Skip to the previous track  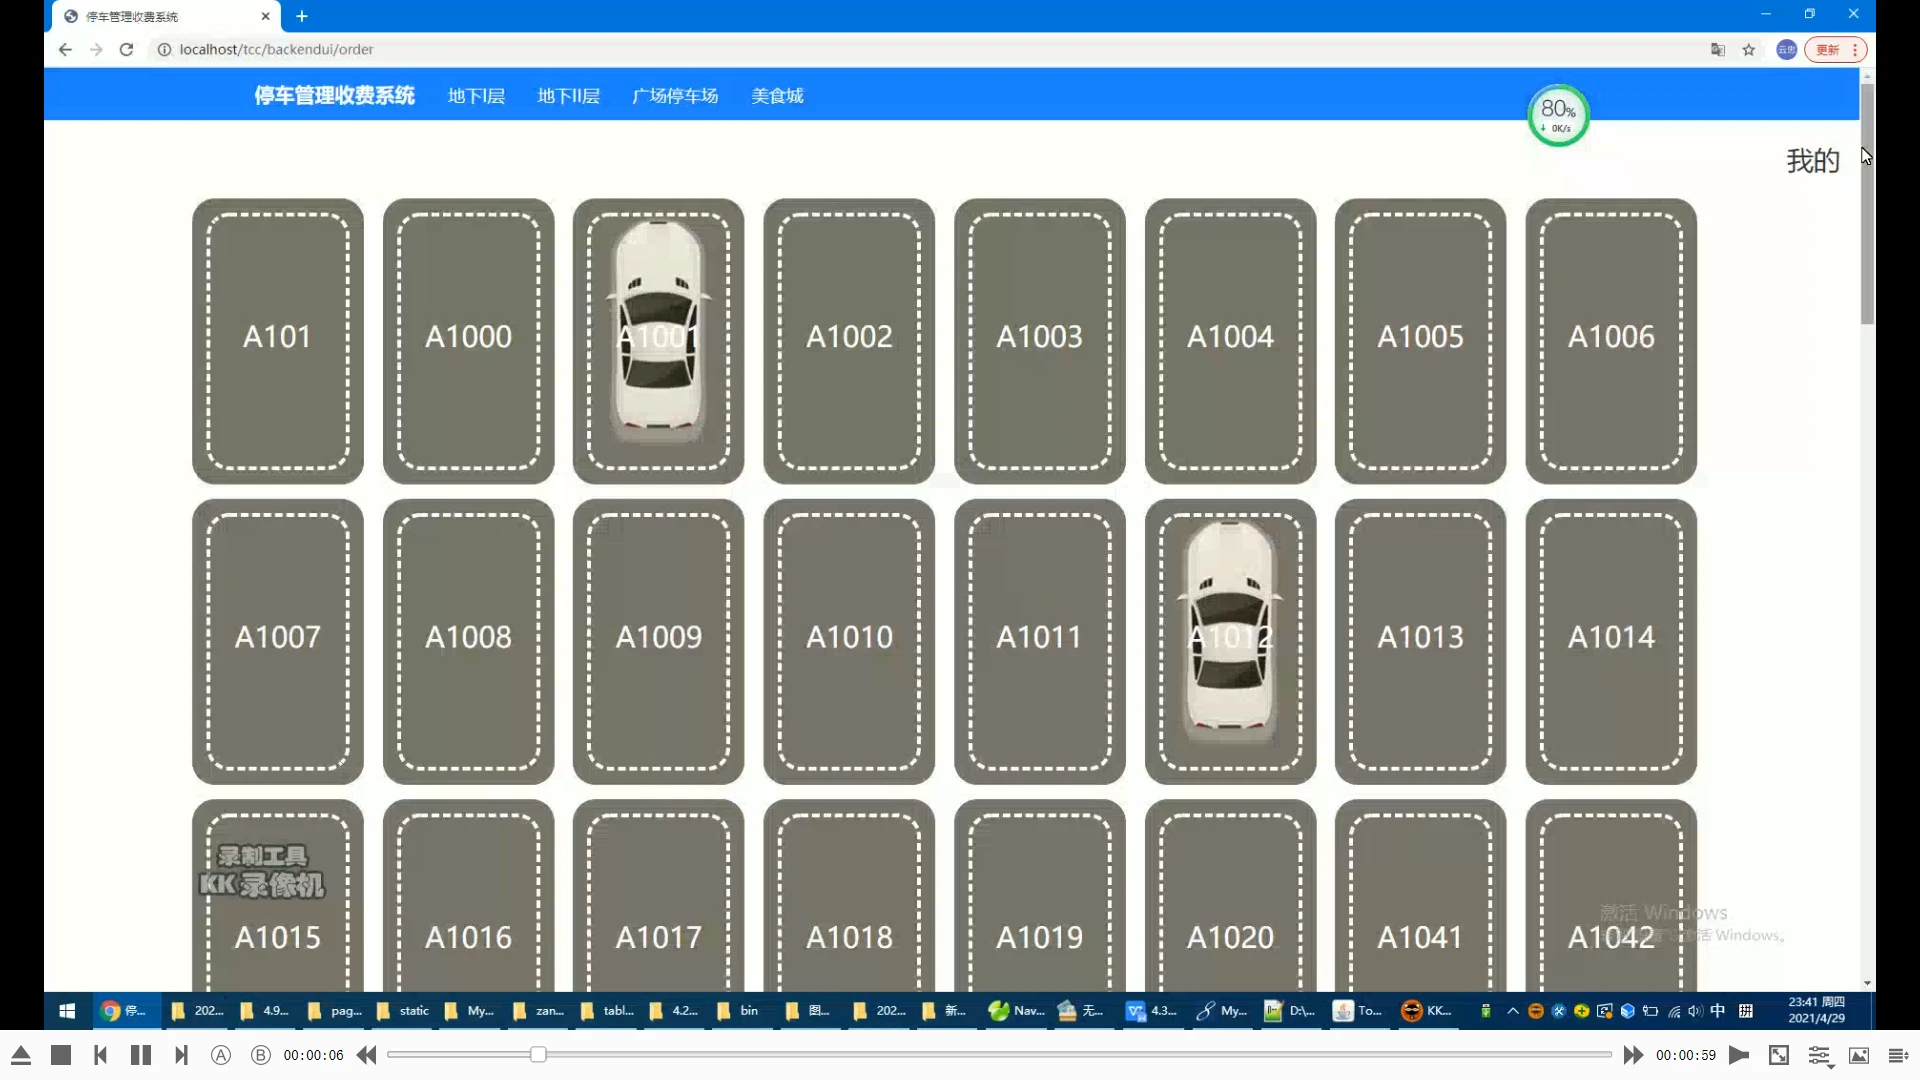click(x=100, y=1055)
